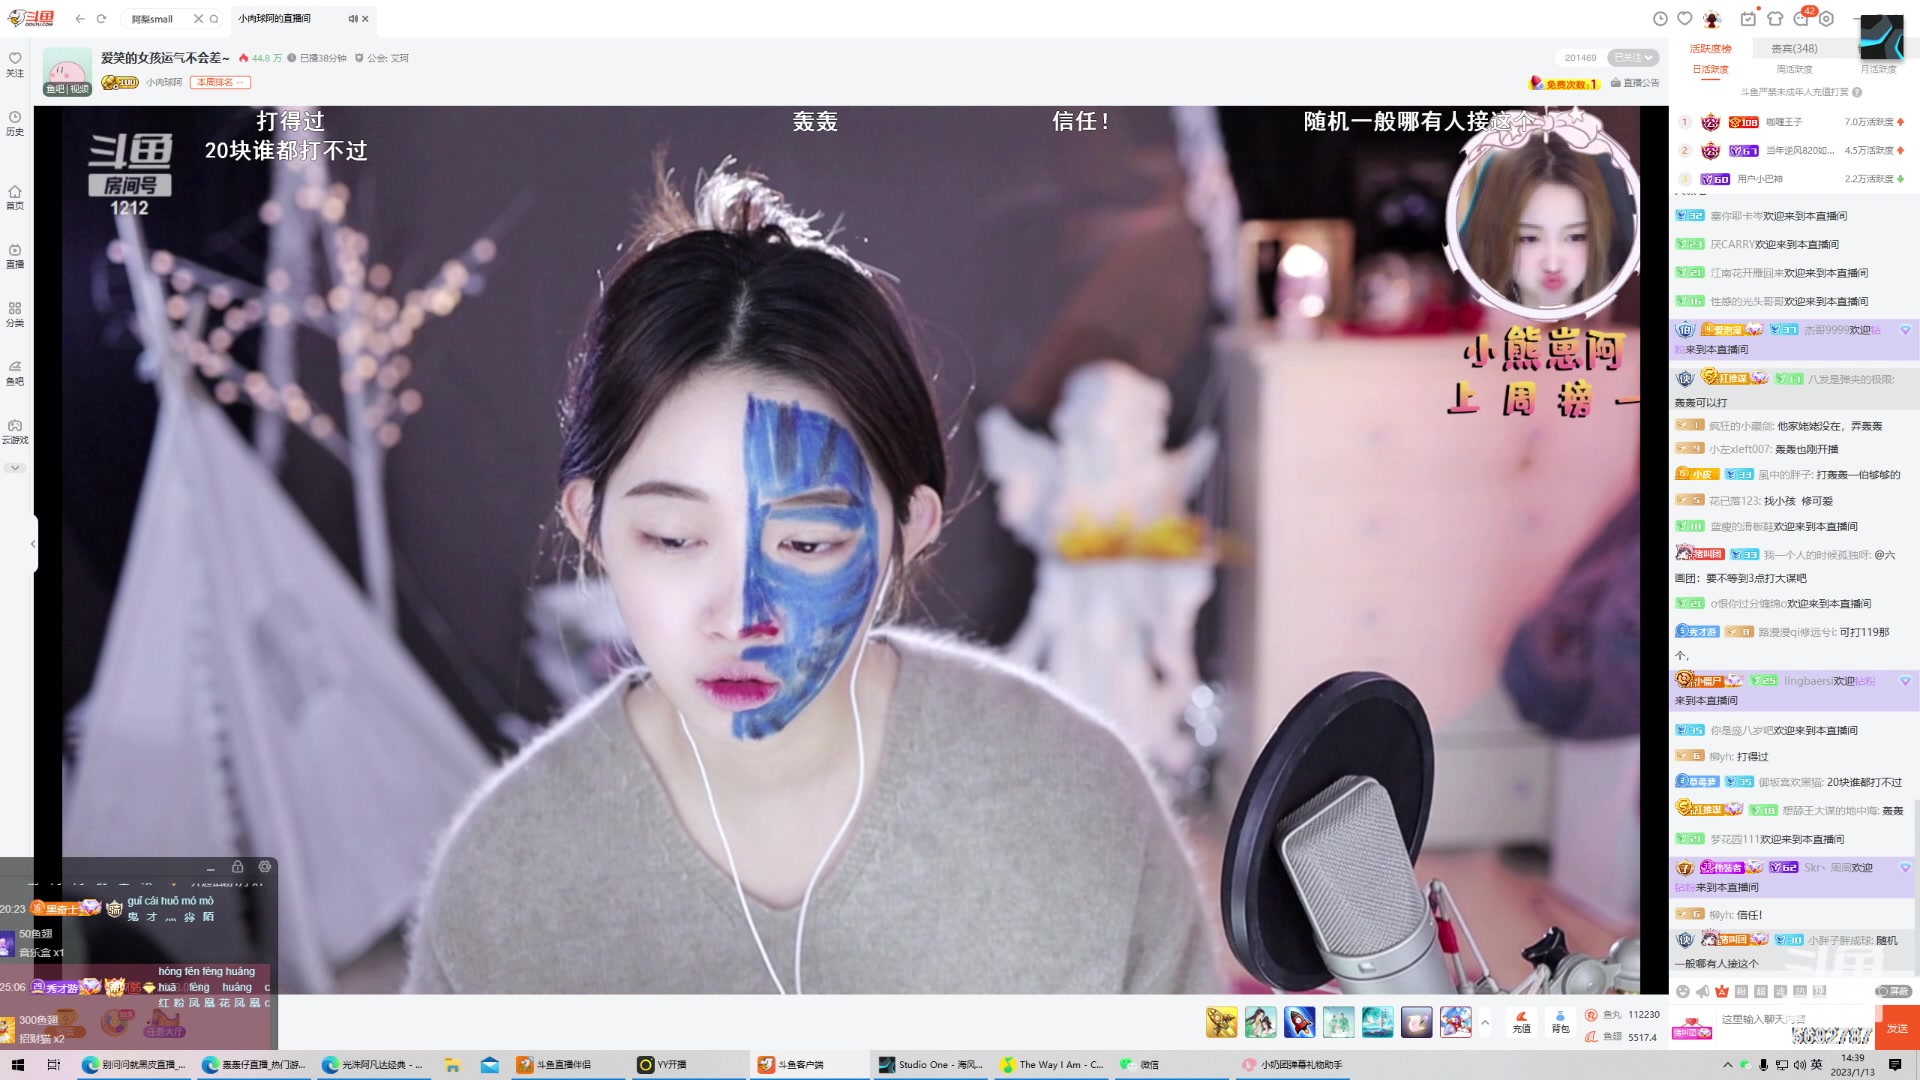Open the user avatar profile menu
The width and height of the screenshot is (1920, 1080).
(1712, 19)
